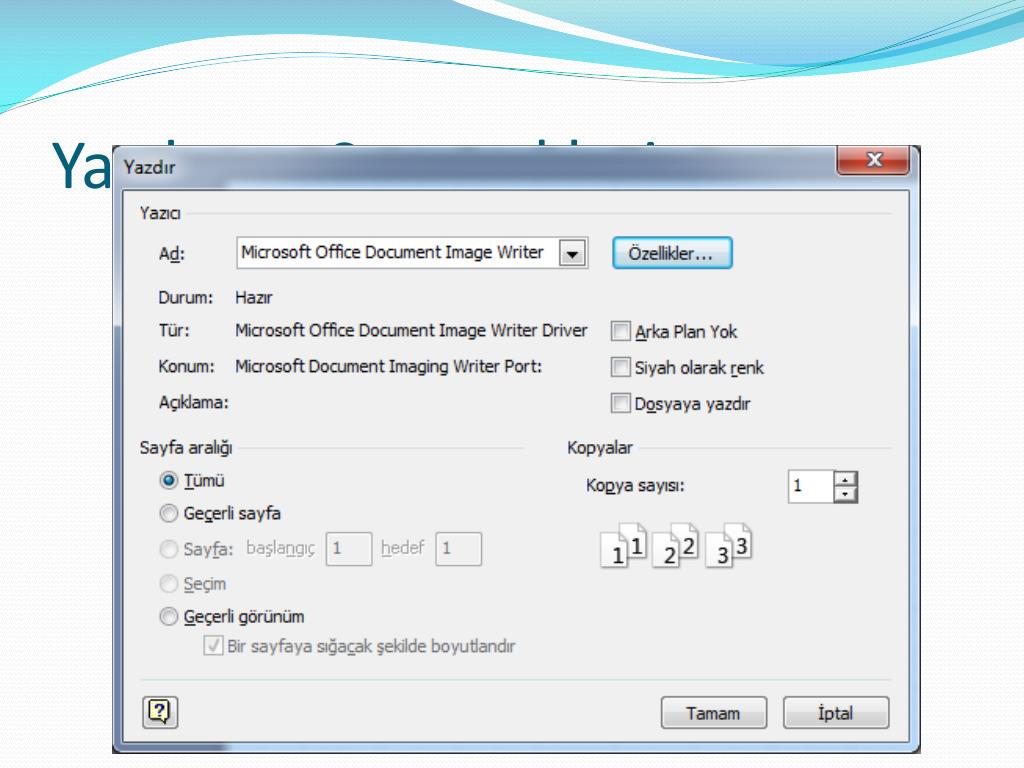Viewport: 1024px width, 768px height.
Task: Click the Microsoft Office Document Image Writer combo box
Action: pos(412,253)
